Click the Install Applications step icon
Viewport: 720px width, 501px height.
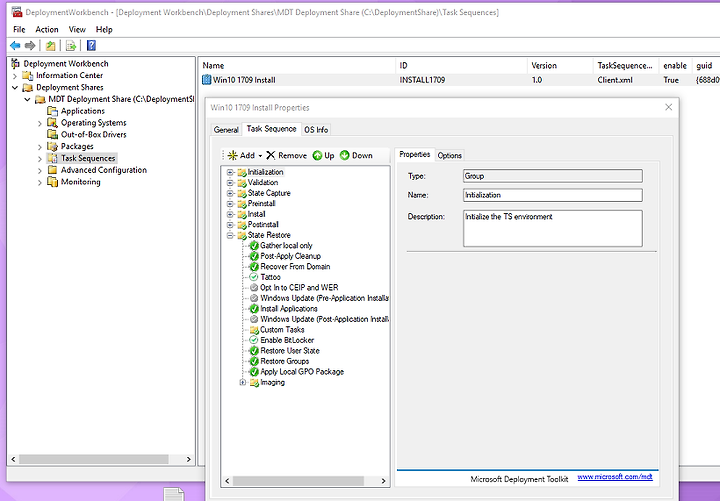pos(254,309)
